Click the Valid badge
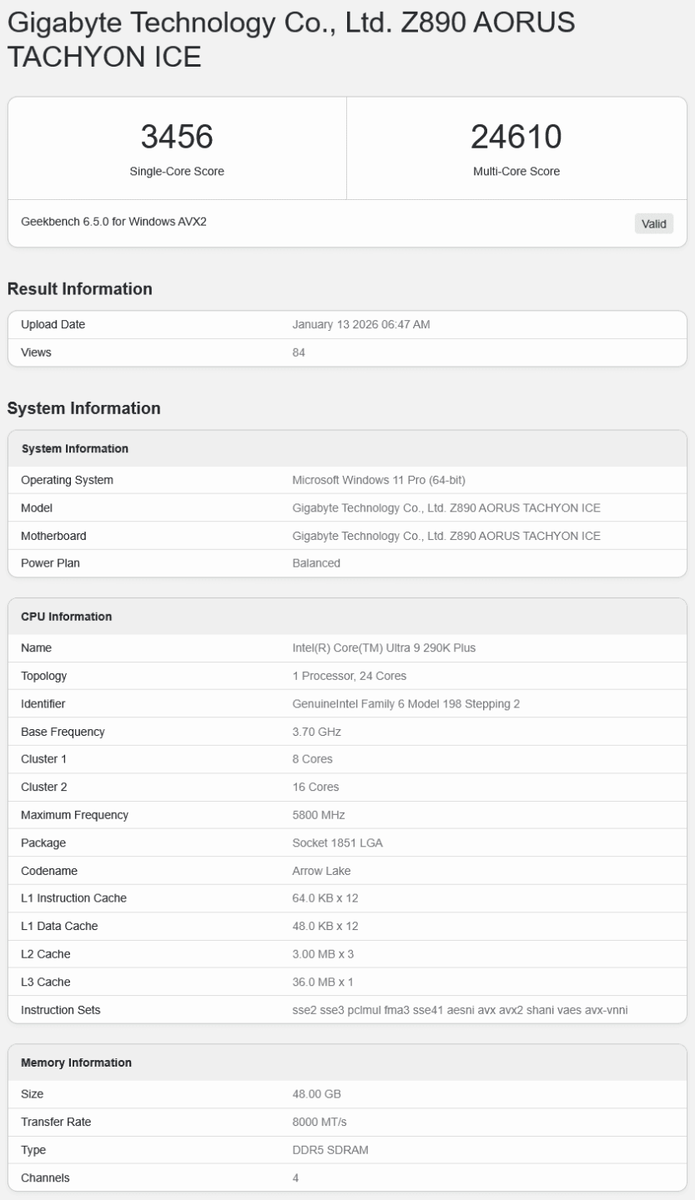Screen dimensions: 695x1200 [654, 223]
